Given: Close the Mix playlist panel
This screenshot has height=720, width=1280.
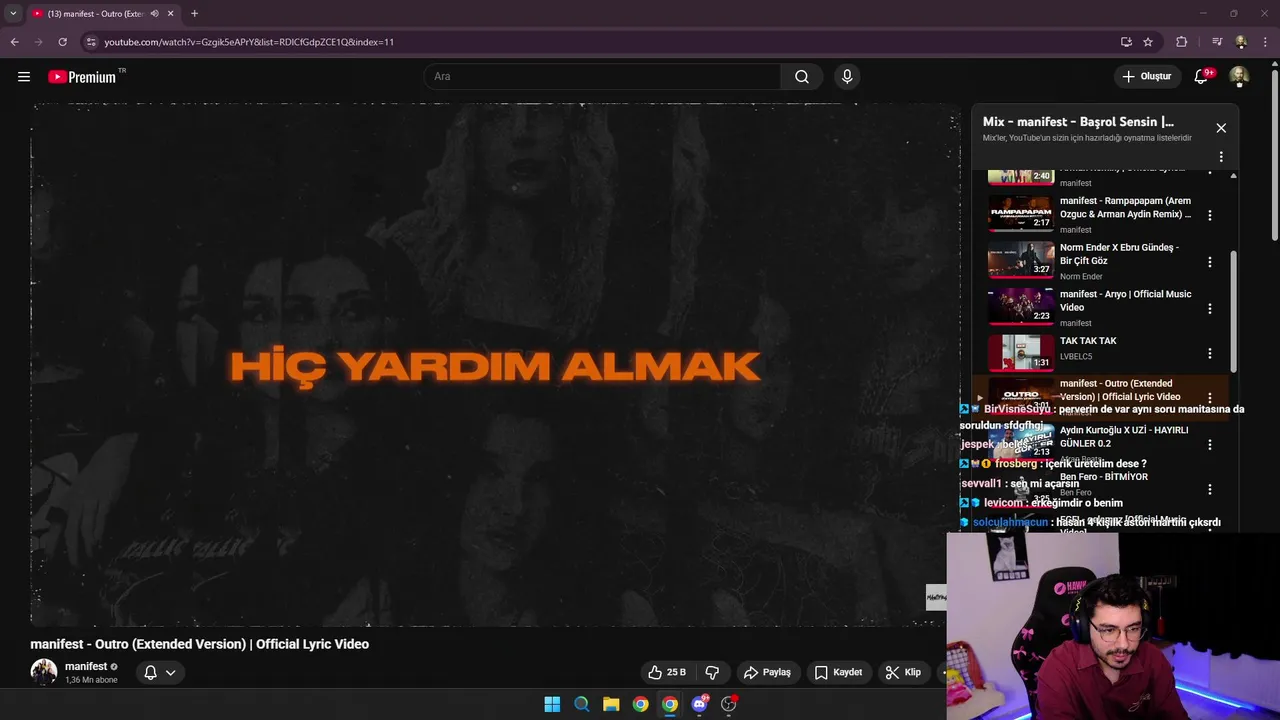Looking at the screenshot, I should 1221,128.
